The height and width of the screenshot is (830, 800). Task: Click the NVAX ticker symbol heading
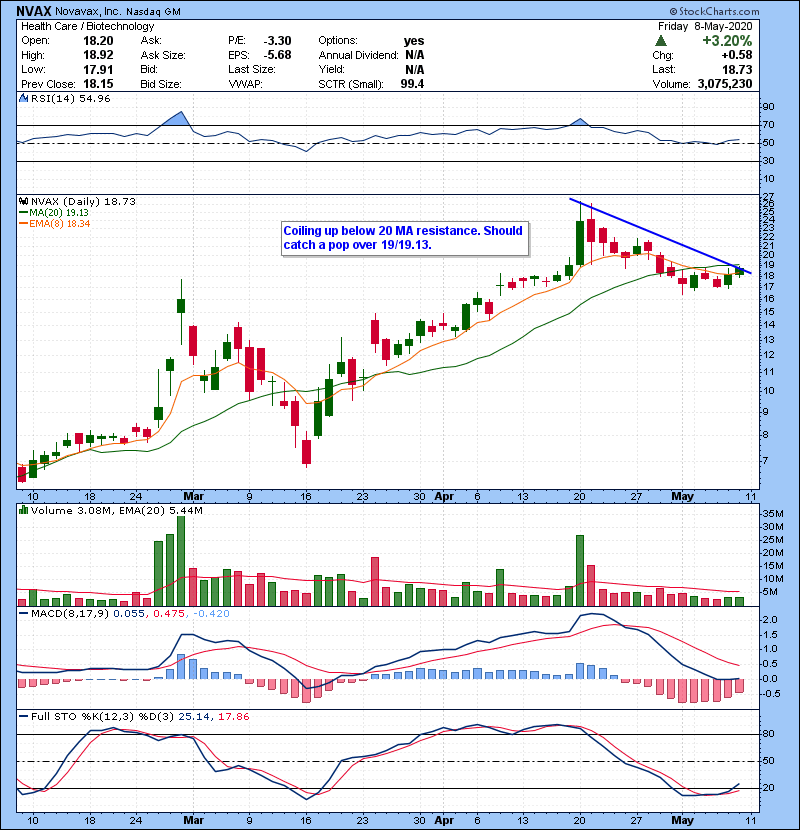tap(33, 11)
